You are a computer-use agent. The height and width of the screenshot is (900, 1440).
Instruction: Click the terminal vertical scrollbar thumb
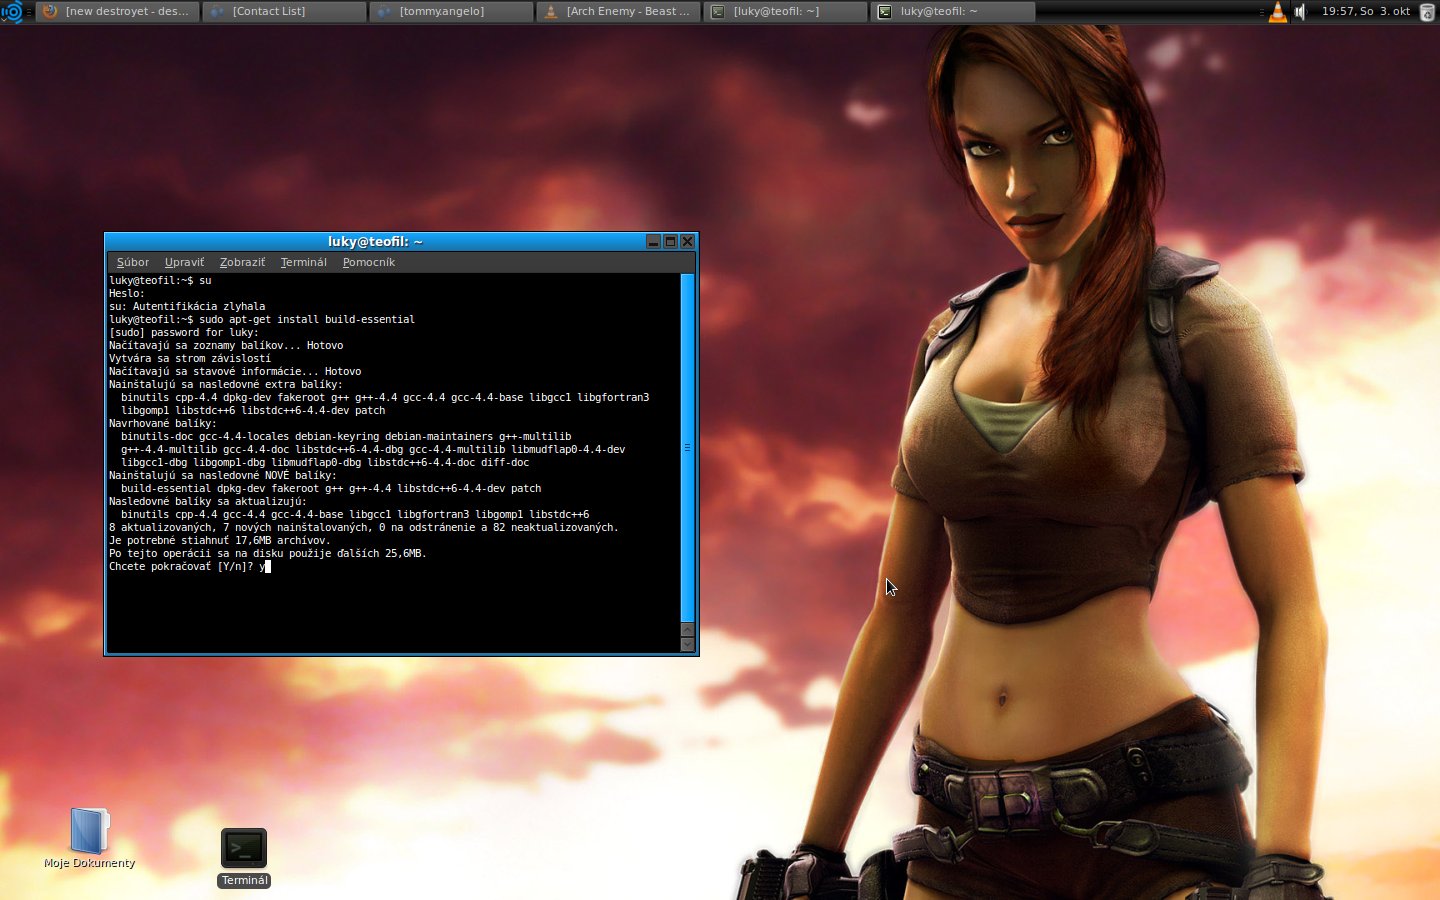point(687,447)
